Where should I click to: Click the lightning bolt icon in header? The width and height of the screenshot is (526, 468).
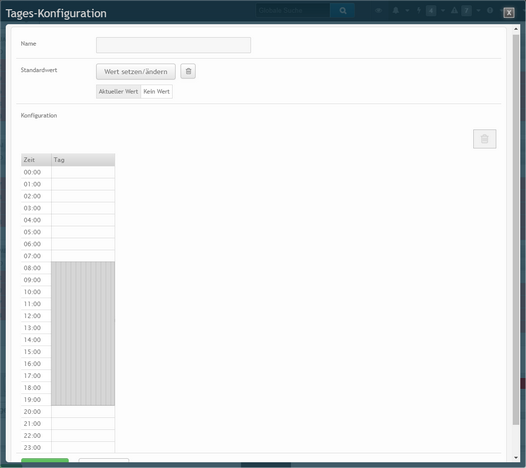point(419,10)
